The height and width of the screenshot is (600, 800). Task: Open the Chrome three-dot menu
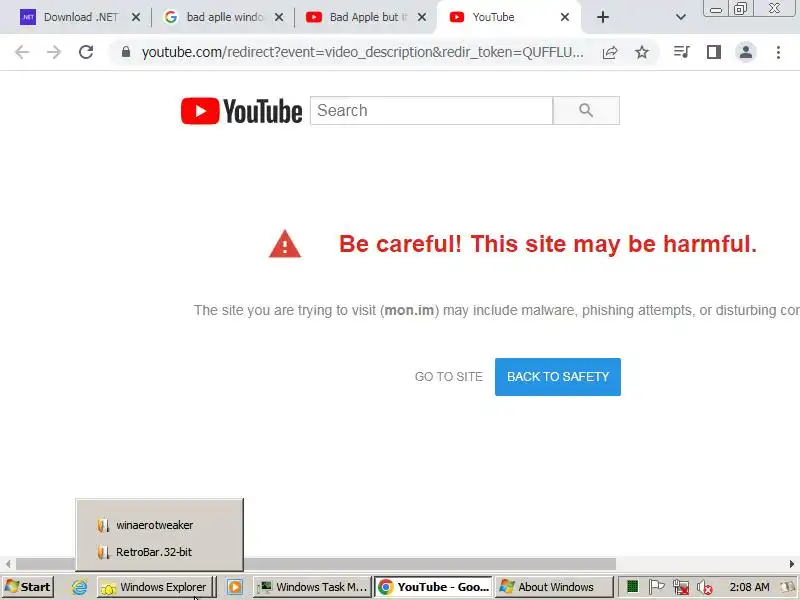point(778,52)
